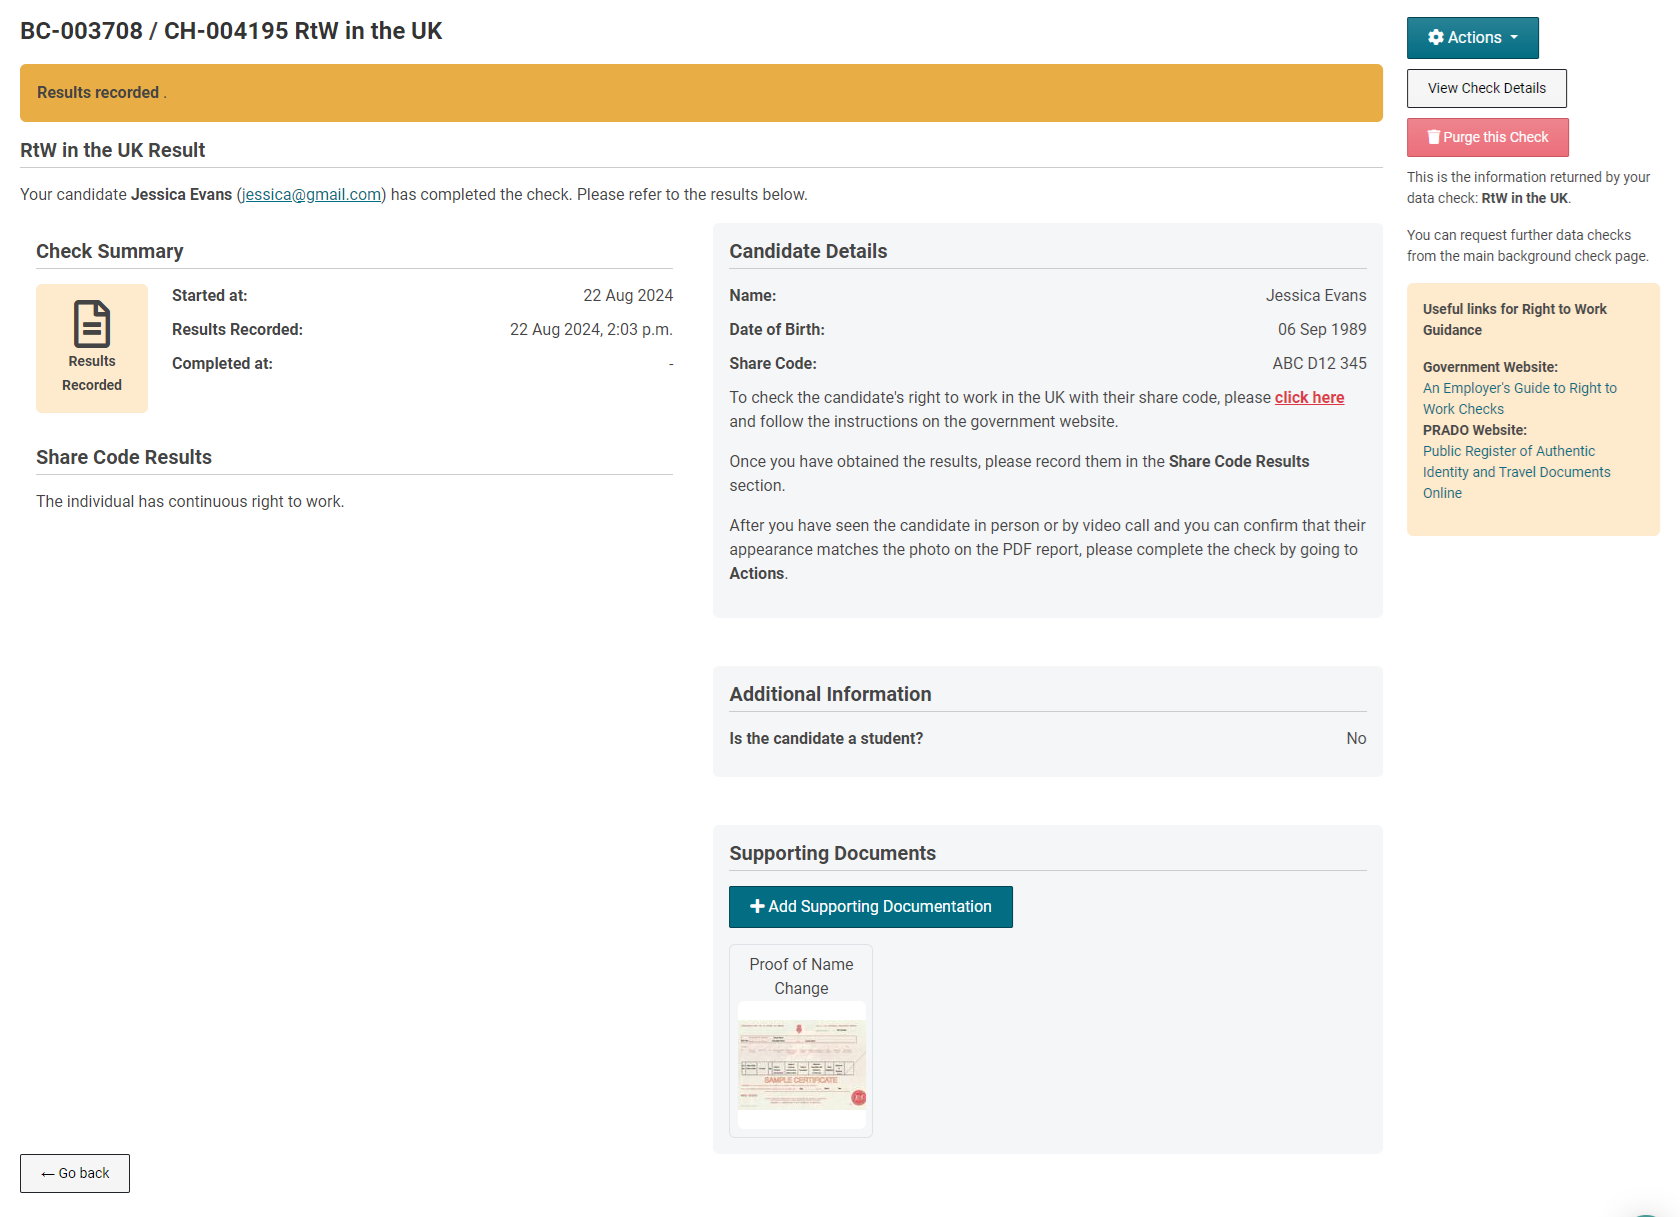
Task: Click the plus icon on Add Supporting Documentation
Action: (757, 907)
